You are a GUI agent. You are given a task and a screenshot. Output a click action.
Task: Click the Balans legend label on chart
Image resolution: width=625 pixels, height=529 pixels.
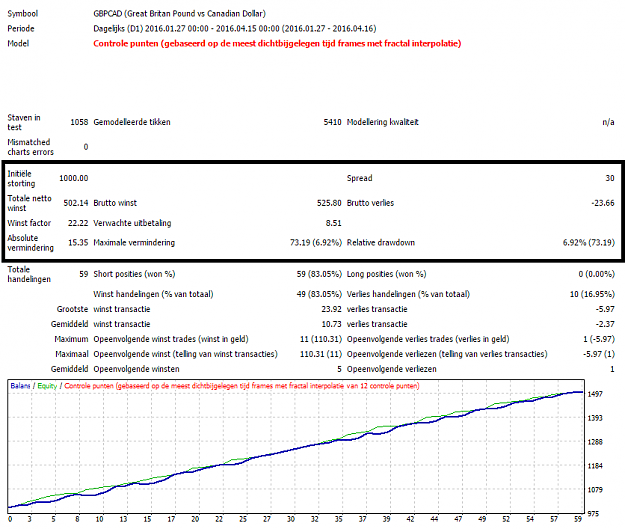[20, 386]
